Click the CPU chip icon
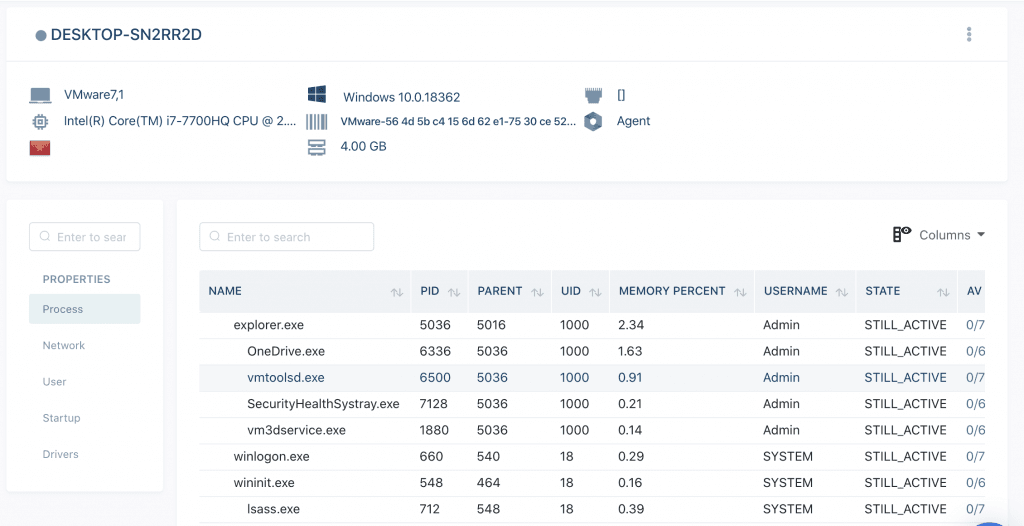The width and height of the screenshot is (1024, 526). pyautogui.click(x=40, y=122)
